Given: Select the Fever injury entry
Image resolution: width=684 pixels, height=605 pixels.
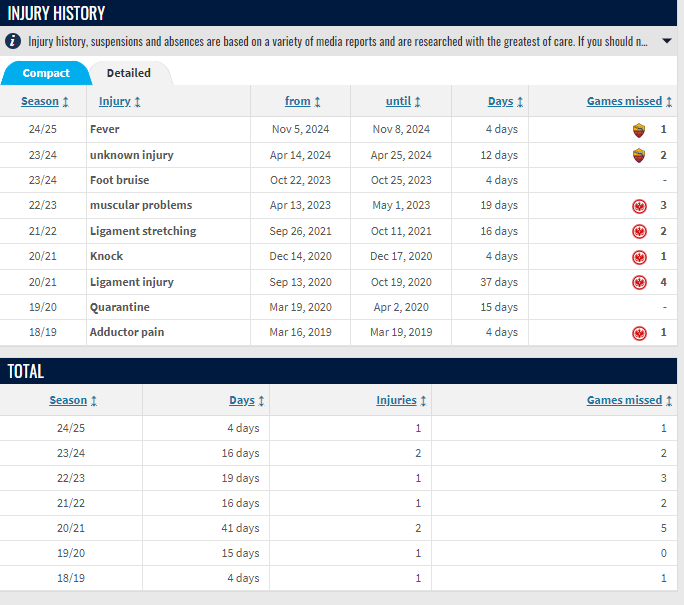Looking at the screenshot, I should click(104, 129).
